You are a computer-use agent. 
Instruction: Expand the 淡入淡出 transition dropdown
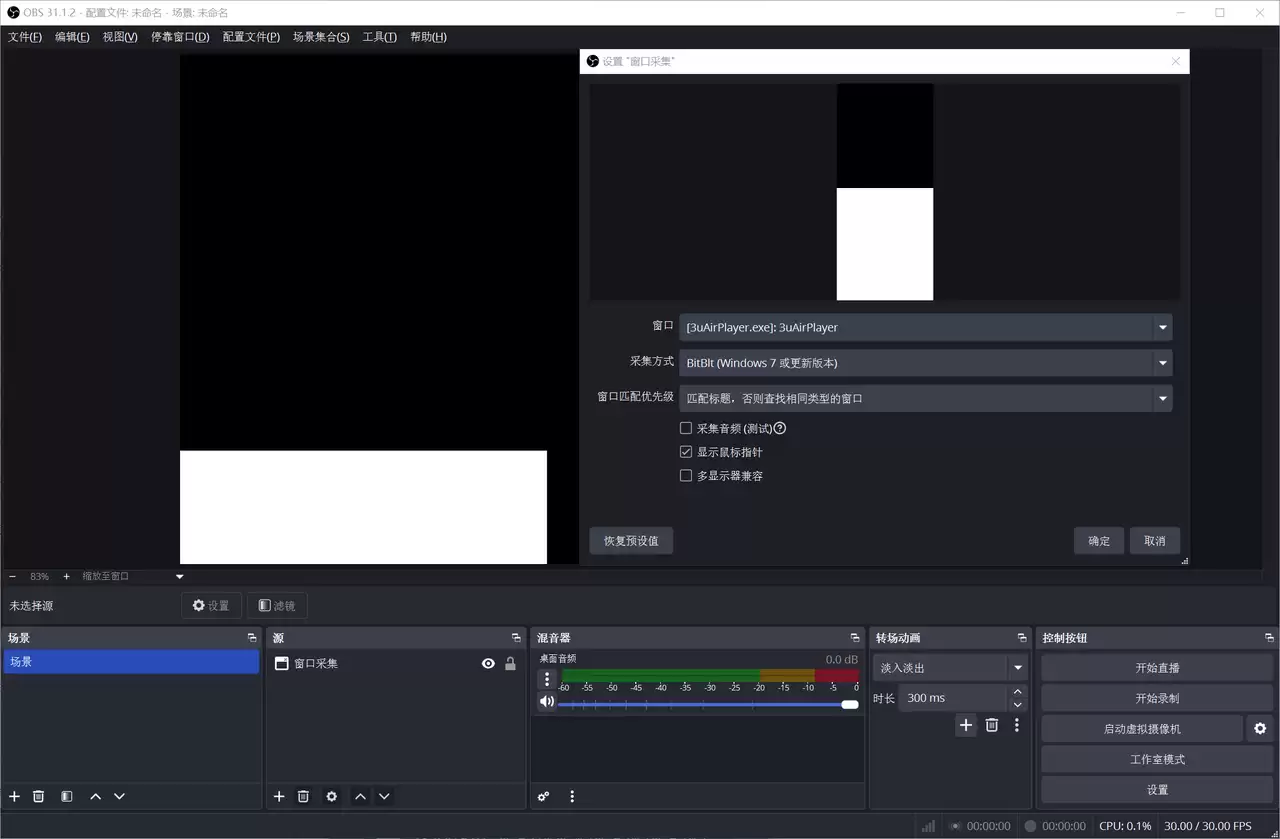click(1018, 668)
